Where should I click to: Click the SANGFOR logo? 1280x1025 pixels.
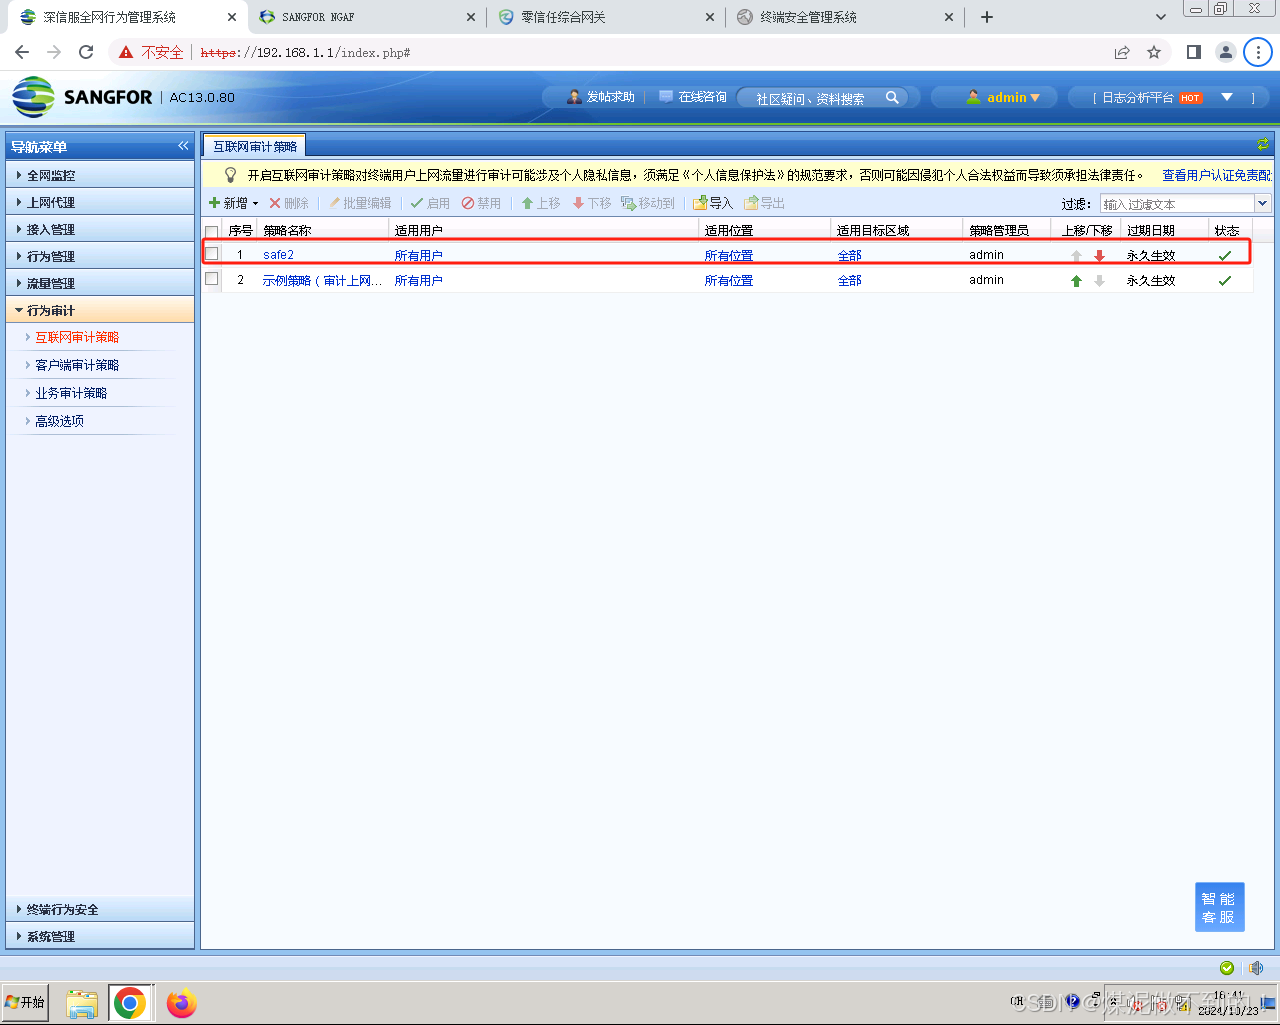pyautogui.click(x=82, y=97)
